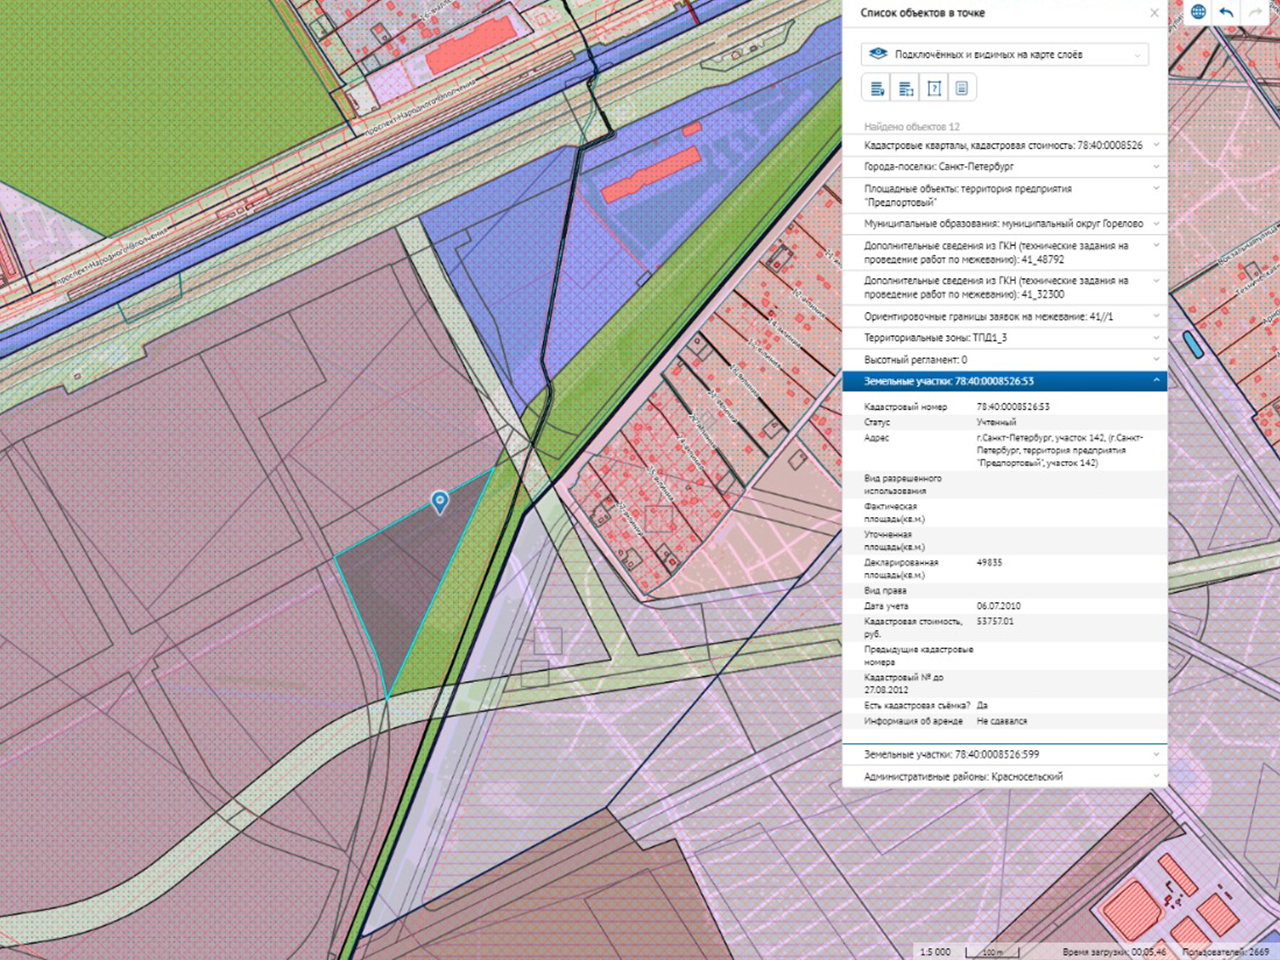Click the globe map view icon
This screenshot has width=1280, height=960.
click(1198, 12)
